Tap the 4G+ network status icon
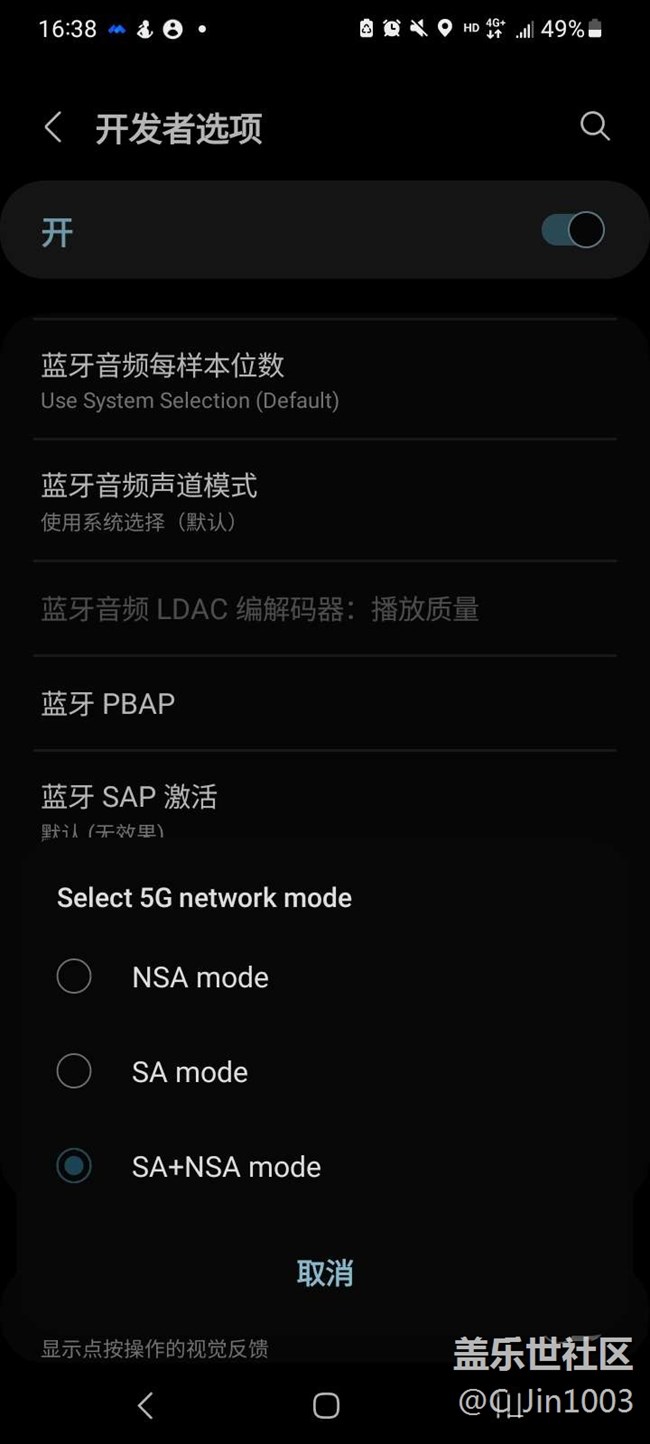 [x=495, y=29]
